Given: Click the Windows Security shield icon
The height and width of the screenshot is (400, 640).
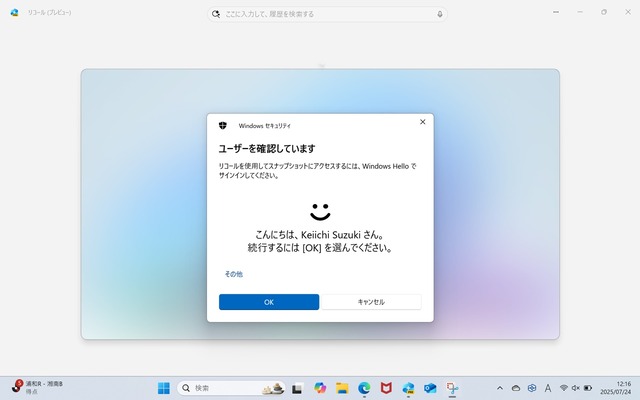Looking at the screenshot, I should [x=223, y=125].
